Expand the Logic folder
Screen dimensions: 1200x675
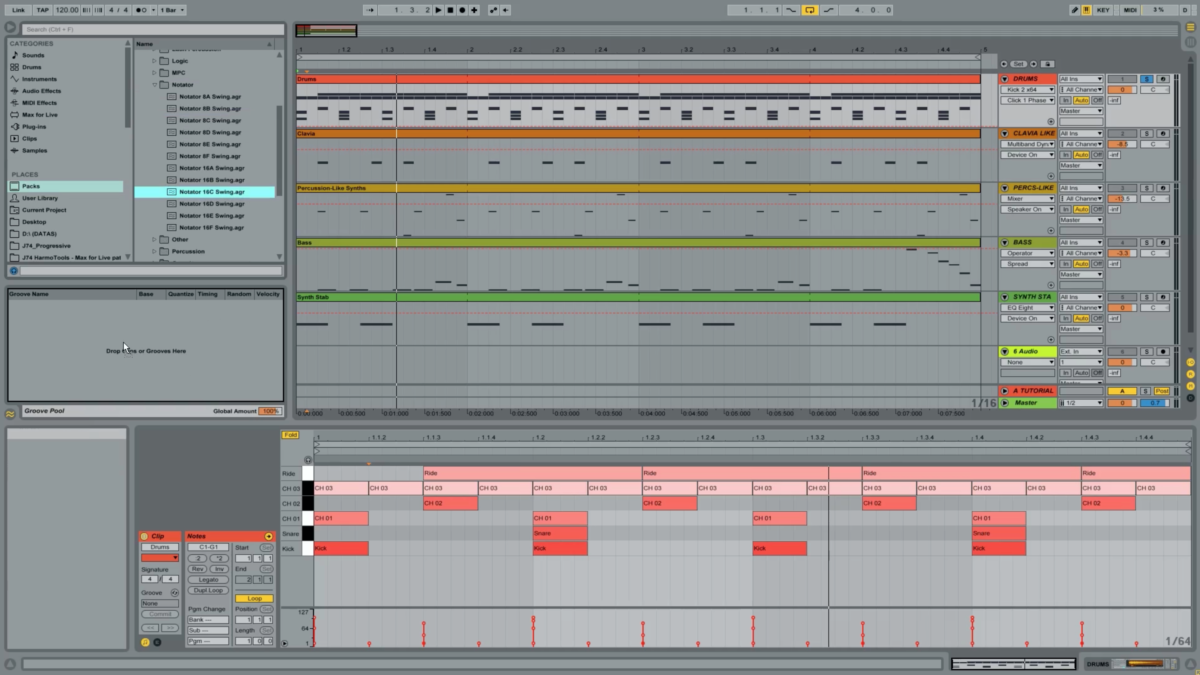click(x=155, y=61)
